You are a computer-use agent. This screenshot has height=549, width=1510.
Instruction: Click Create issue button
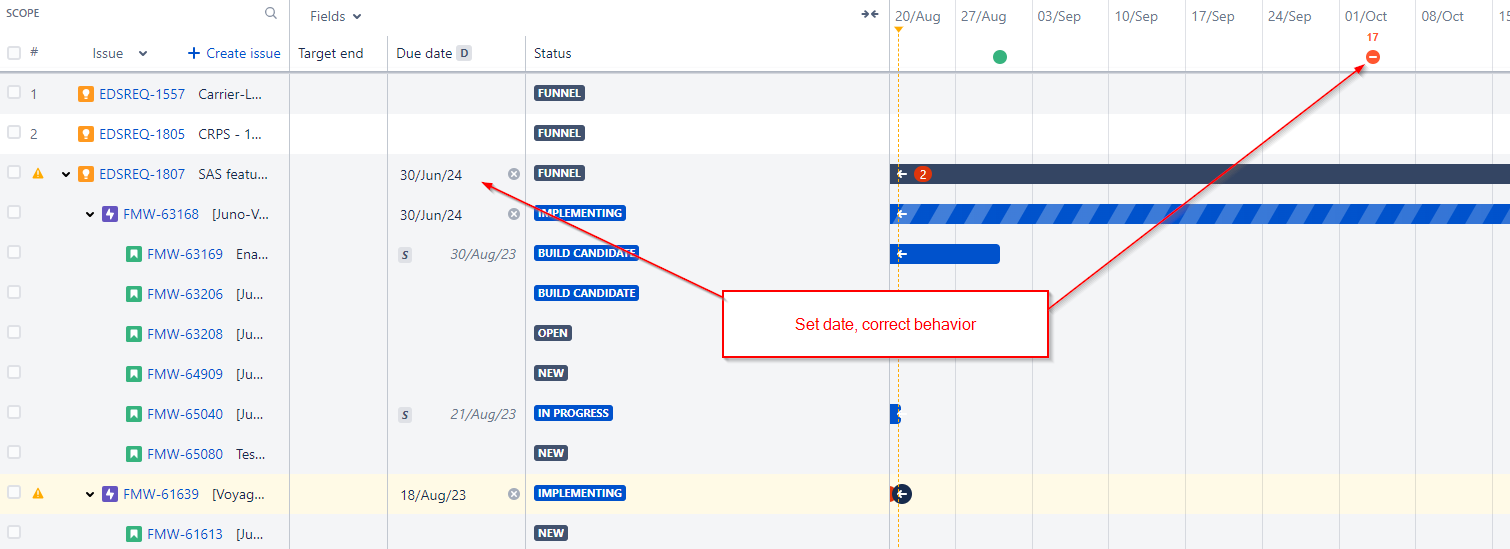click(x=234, y=53)
